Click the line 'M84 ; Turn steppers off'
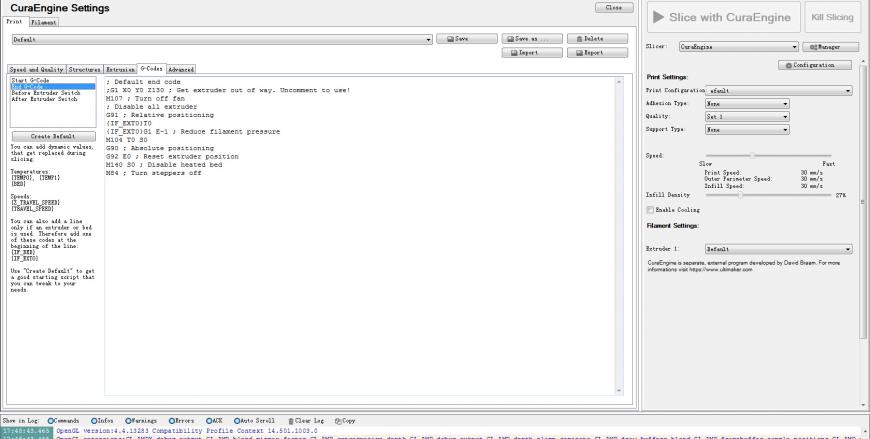 [x=153, y=173]
